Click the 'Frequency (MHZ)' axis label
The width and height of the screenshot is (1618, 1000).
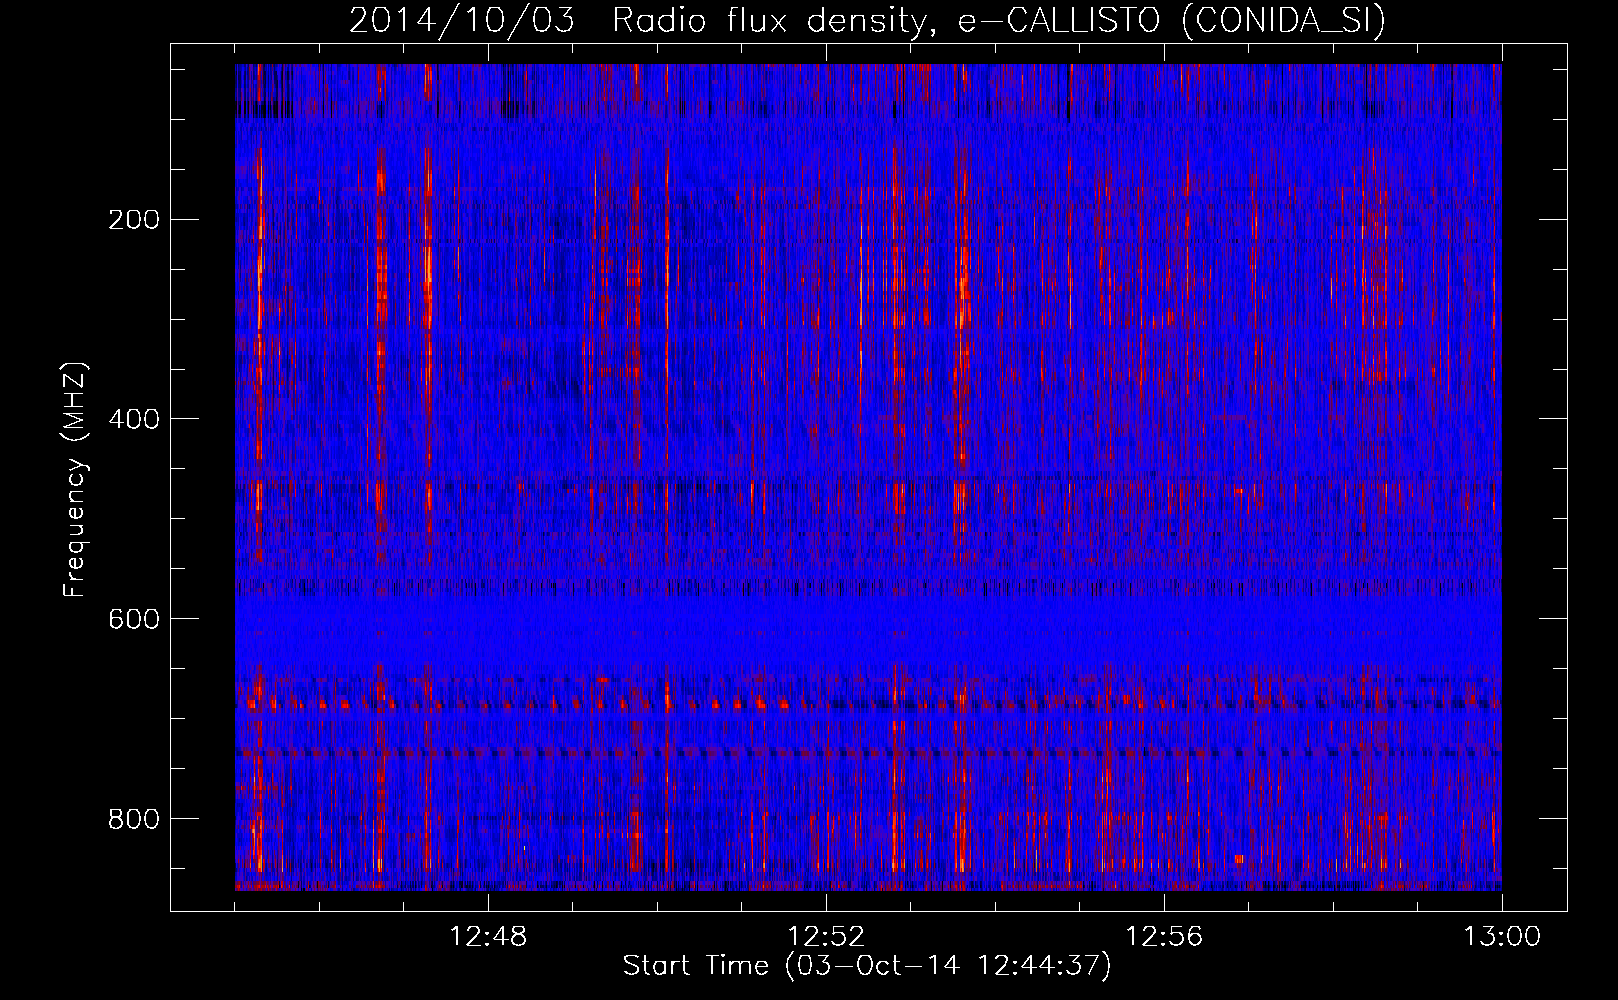[x=75, y=479]
